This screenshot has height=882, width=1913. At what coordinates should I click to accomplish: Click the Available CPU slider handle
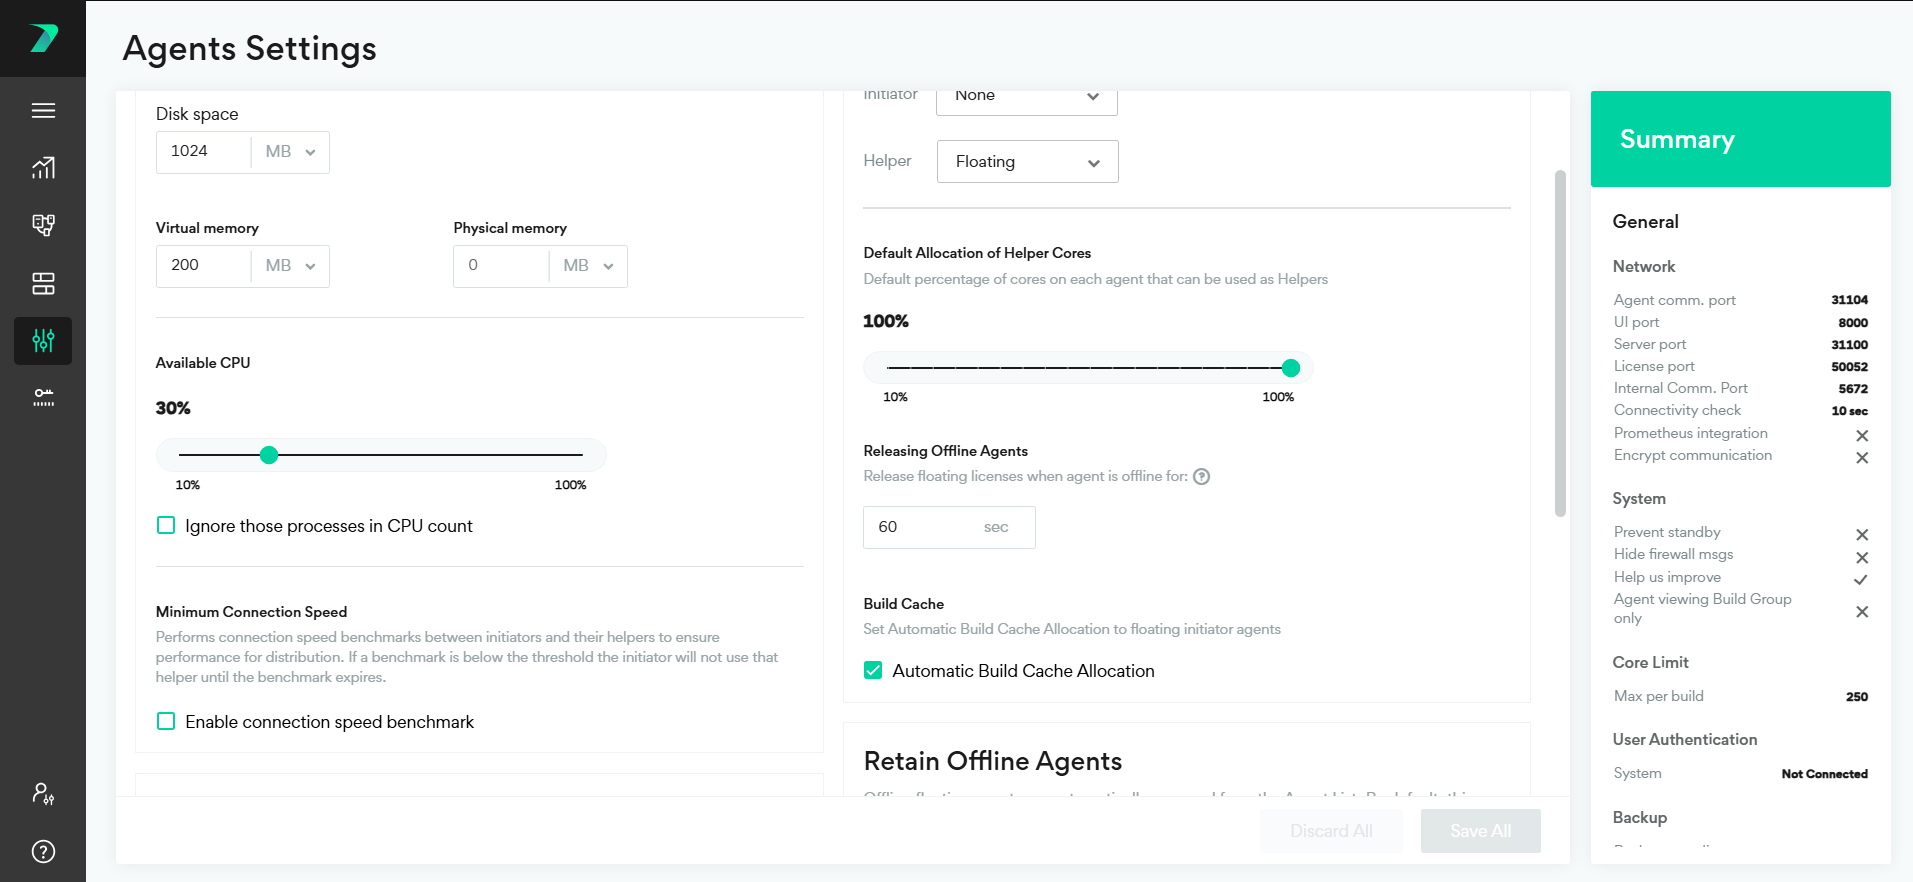[269, 456]
